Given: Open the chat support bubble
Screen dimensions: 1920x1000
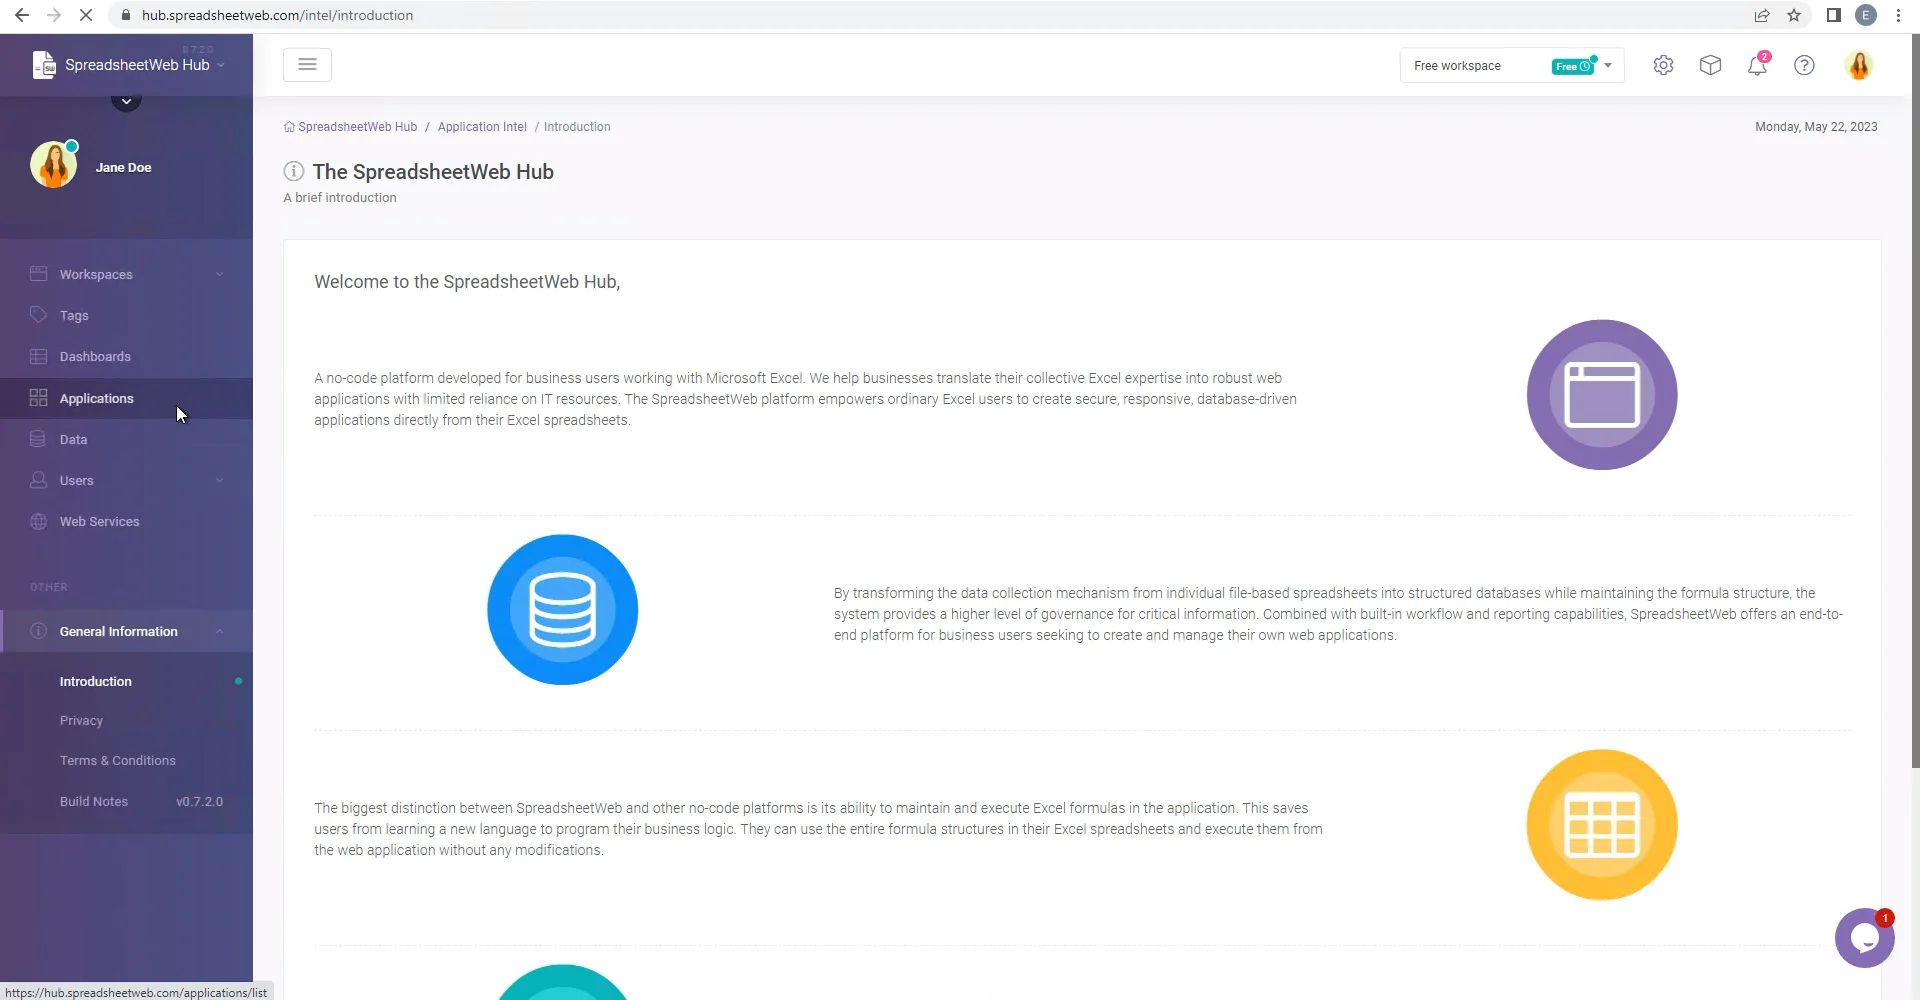Looking at the screenshot, I should (x=1864, y=938).
